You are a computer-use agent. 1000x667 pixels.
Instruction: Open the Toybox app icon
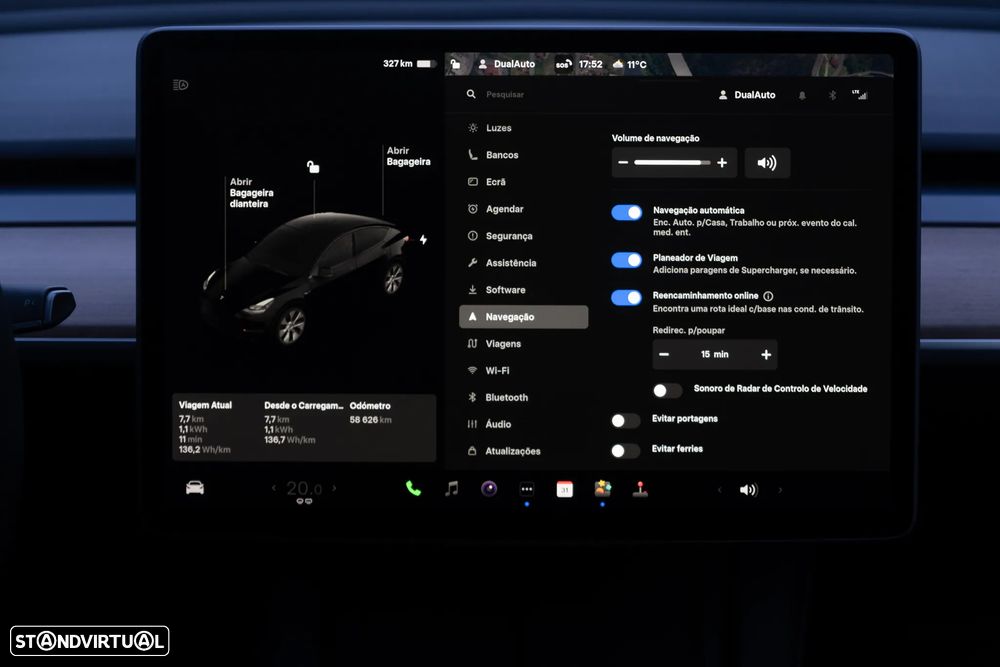coord(603,489)
